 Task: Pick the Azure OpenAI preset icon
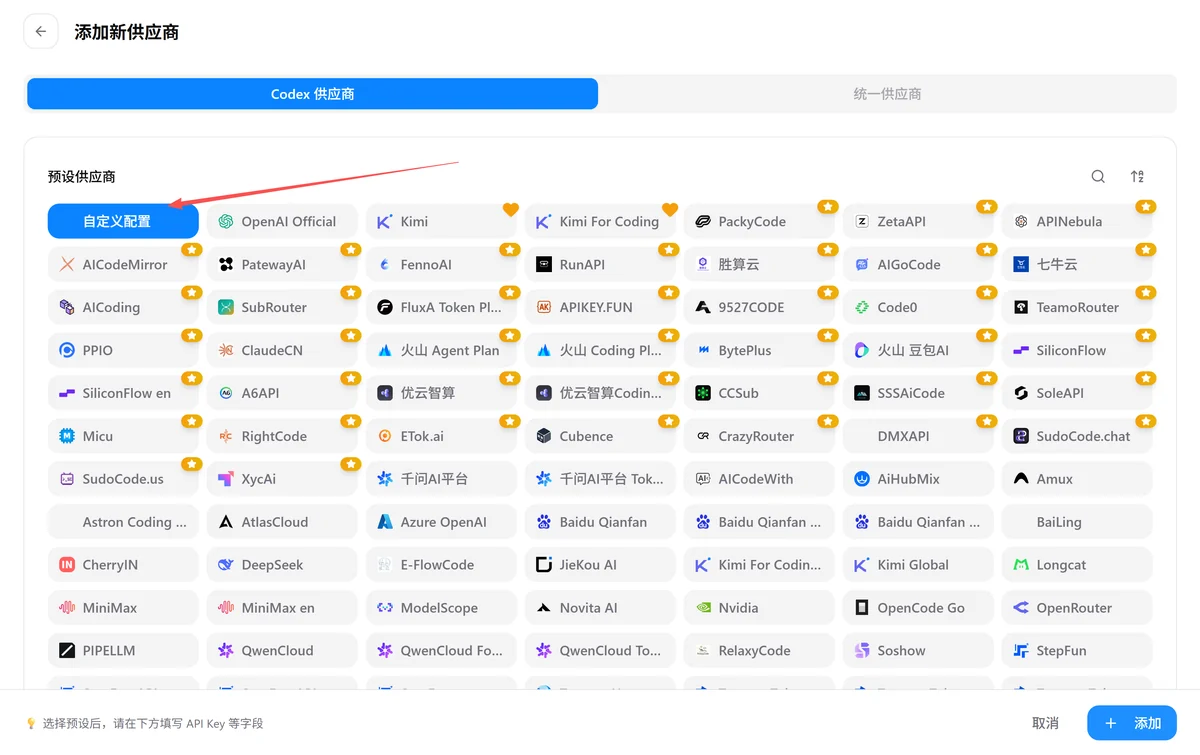click(385, 522)
